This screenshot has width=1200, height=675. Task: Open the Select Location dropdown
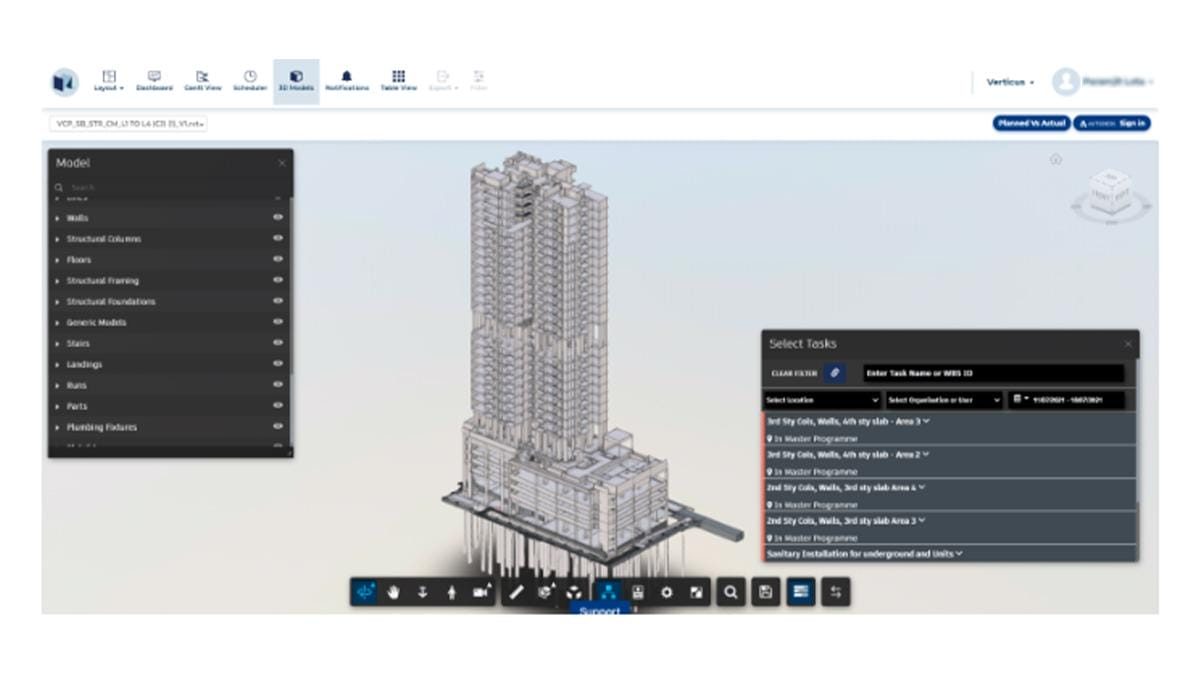[821, 400]
